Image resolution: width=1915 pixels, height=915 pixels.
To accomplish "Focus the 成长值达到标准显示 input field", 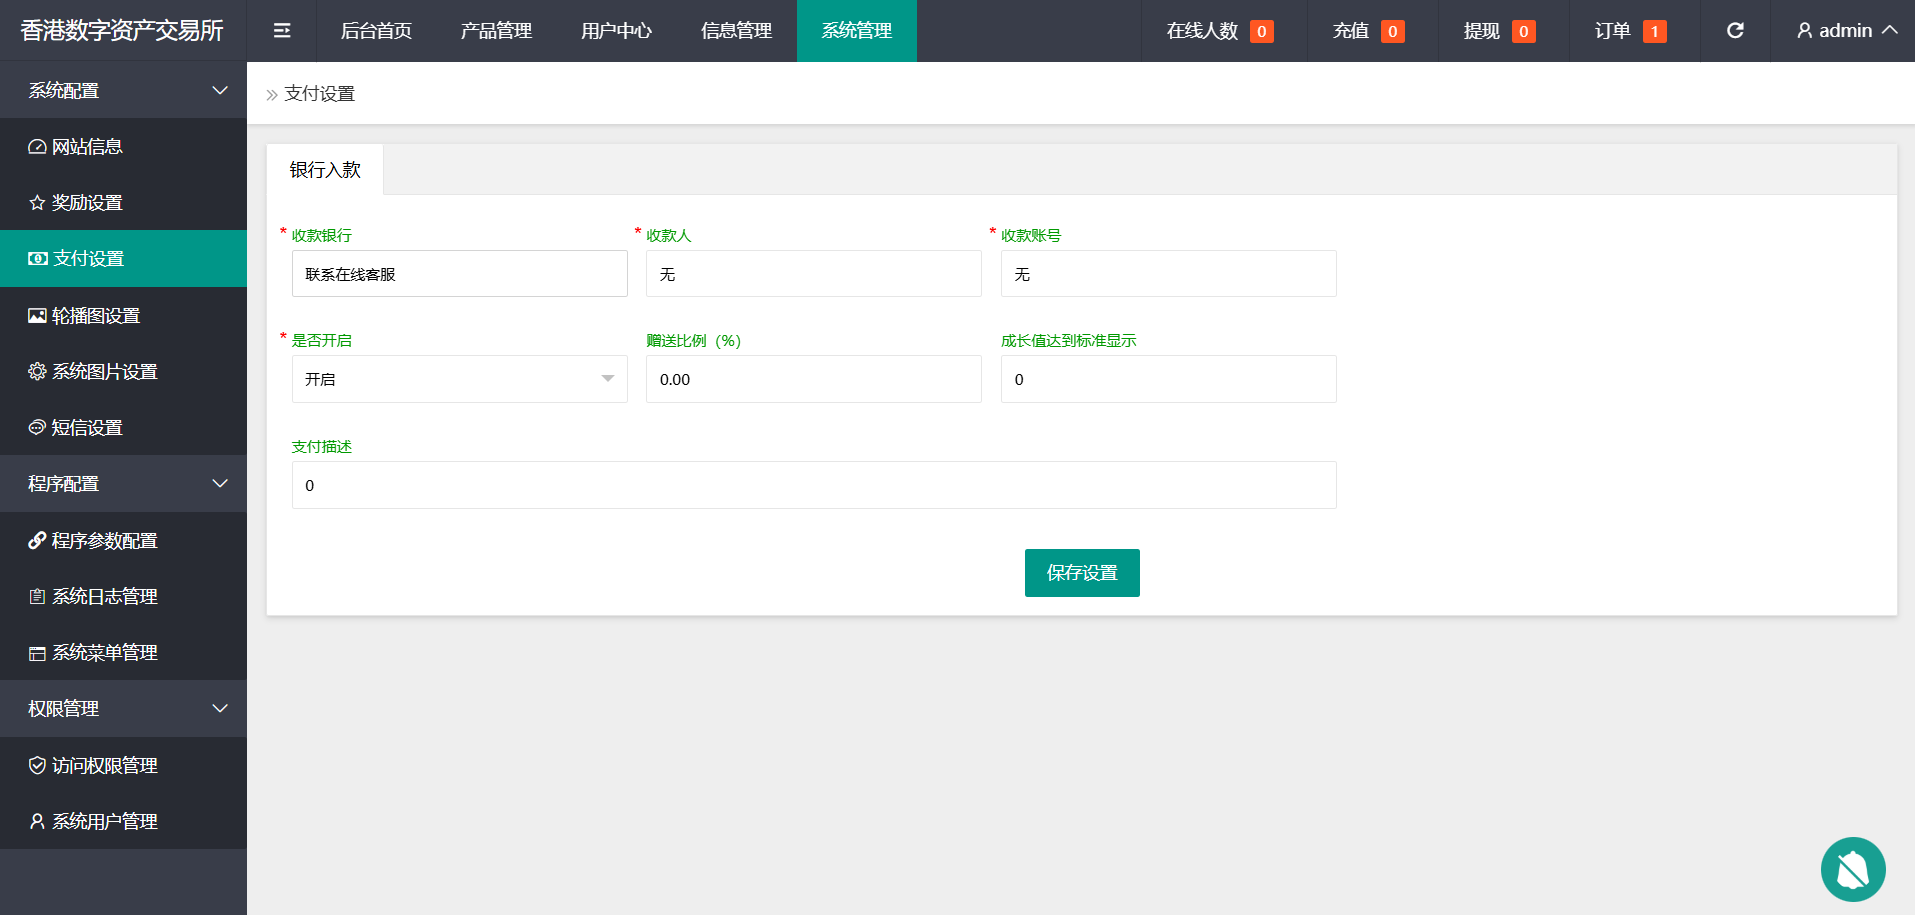I will tap(1169, 379).
